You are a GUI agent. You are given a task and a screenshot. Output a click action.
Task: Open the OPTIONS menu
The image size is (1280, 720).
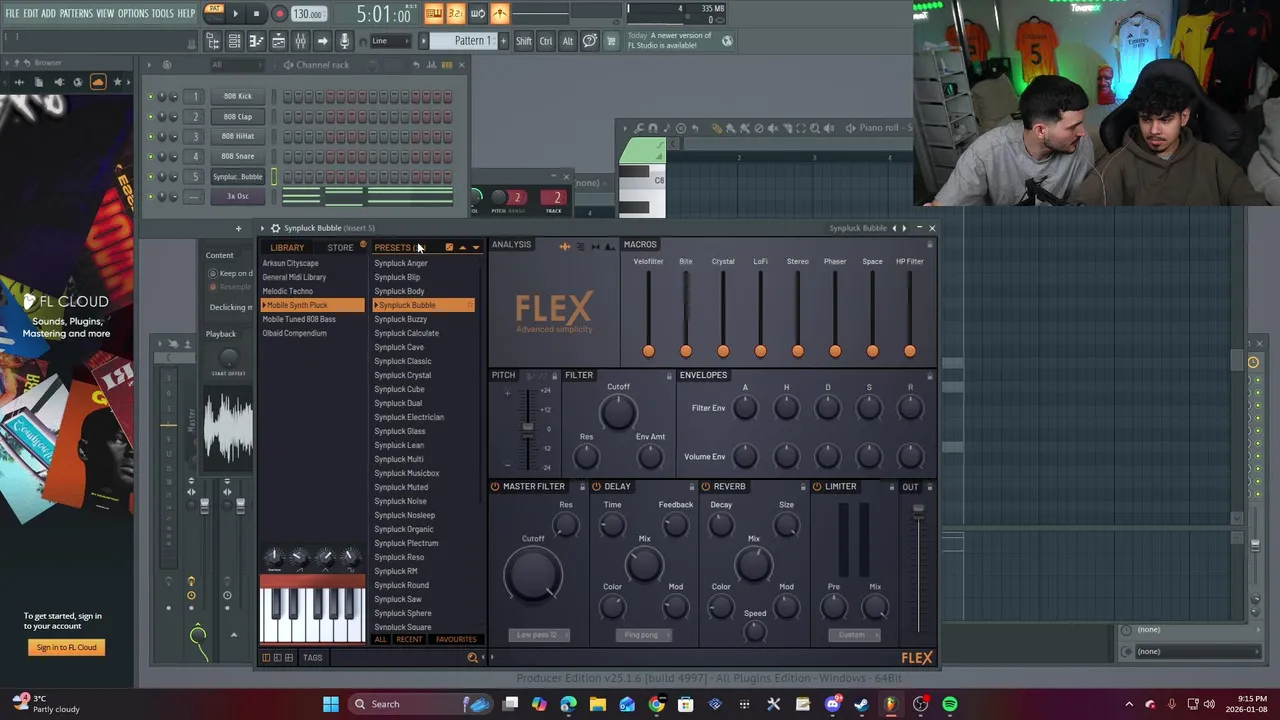(133, 13)
